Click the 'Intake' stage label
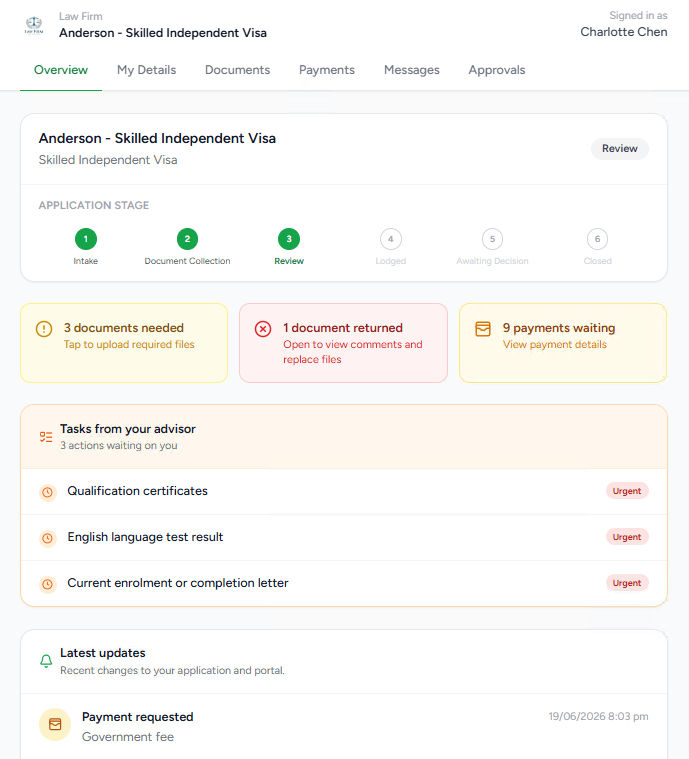The width and height of the screenshot is (689, 759). coord(86,261)
